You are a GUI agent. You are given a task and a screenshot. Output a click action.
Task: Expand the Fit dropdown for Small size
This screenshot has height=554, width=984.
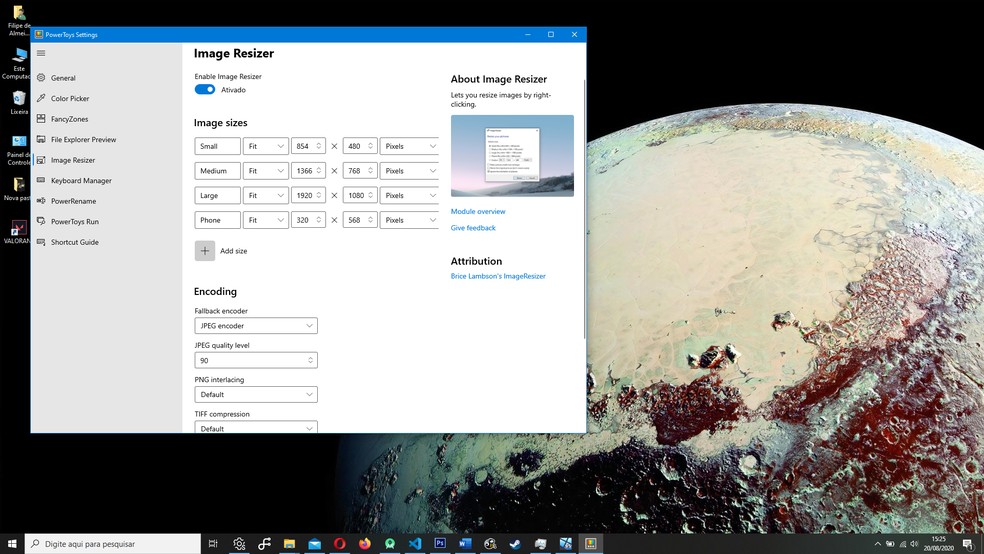click(x=266, y=146)
